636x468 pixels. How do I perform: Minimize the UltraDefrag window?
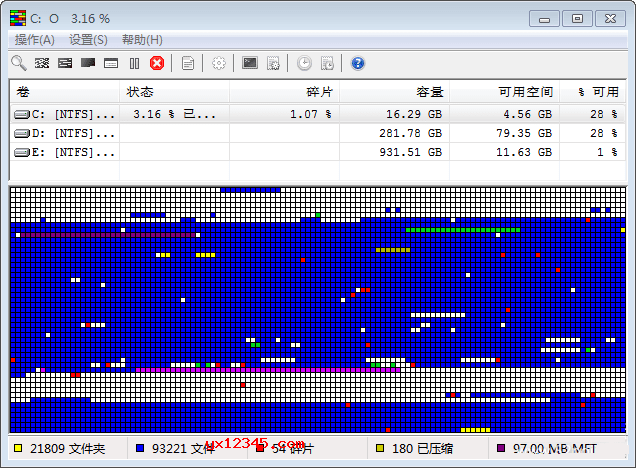click(x=544, y=19)
